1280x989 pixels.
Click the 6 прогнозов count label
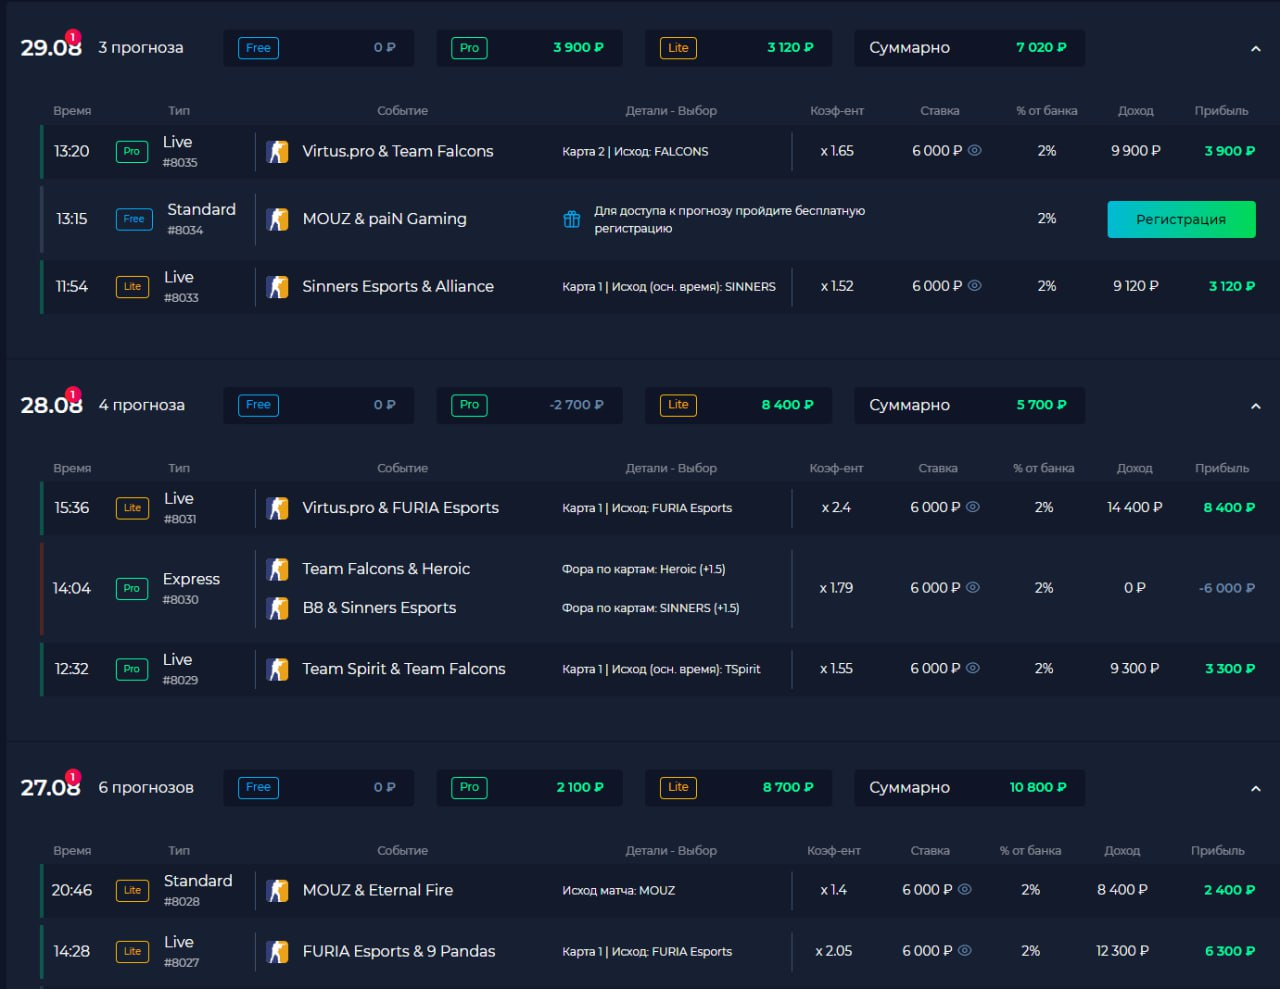146,788
